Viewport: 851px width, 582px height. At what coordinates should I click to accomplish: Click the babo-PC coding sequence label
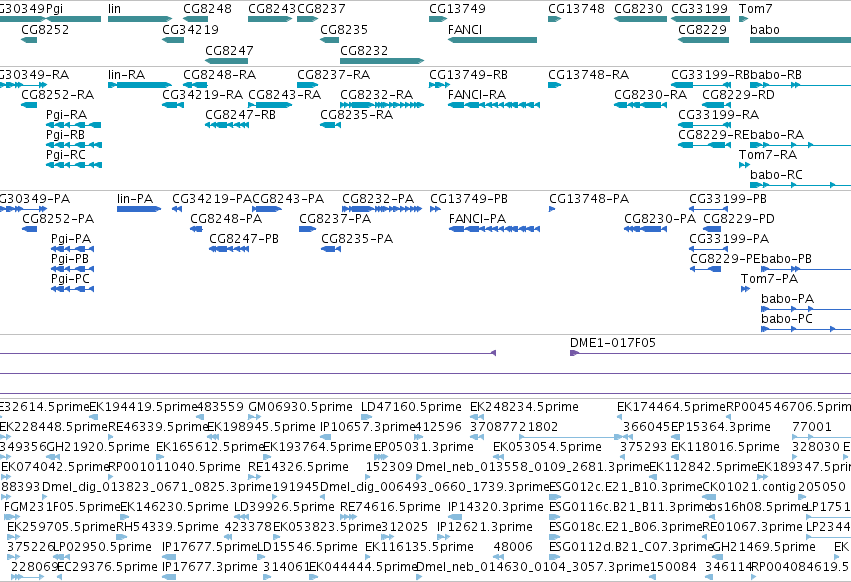click(787, 319)
